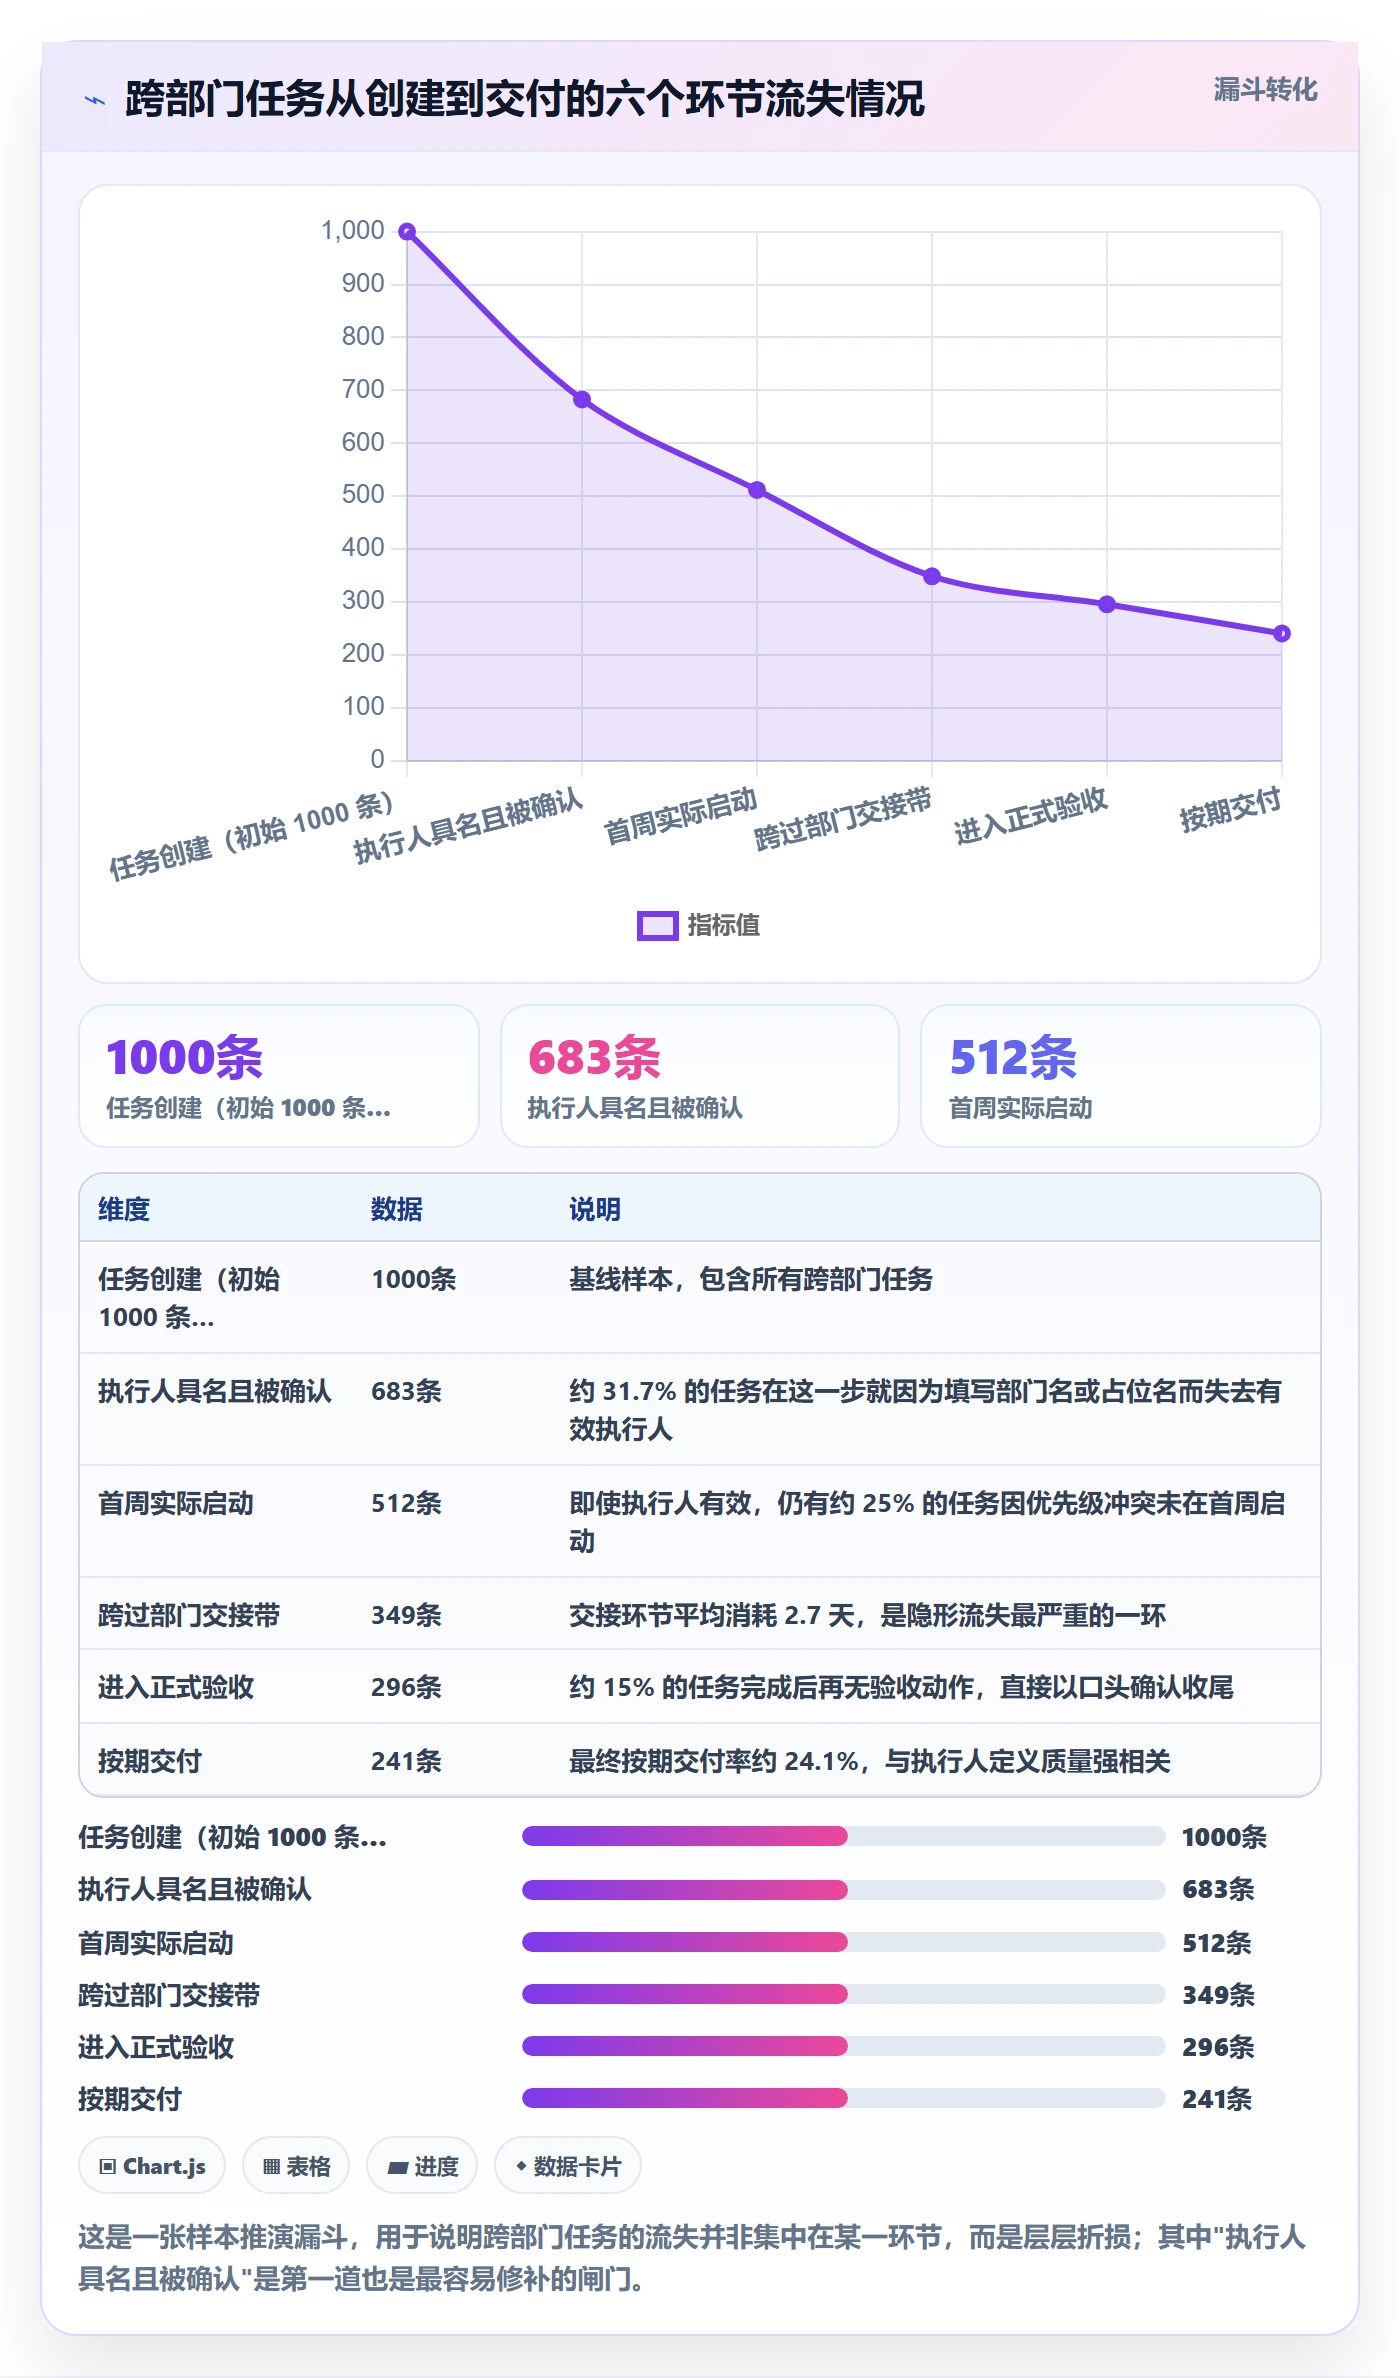Toggle the 指标值 legend swatch
This screenshot has height=2378, width=1400.
pos(657,925)
